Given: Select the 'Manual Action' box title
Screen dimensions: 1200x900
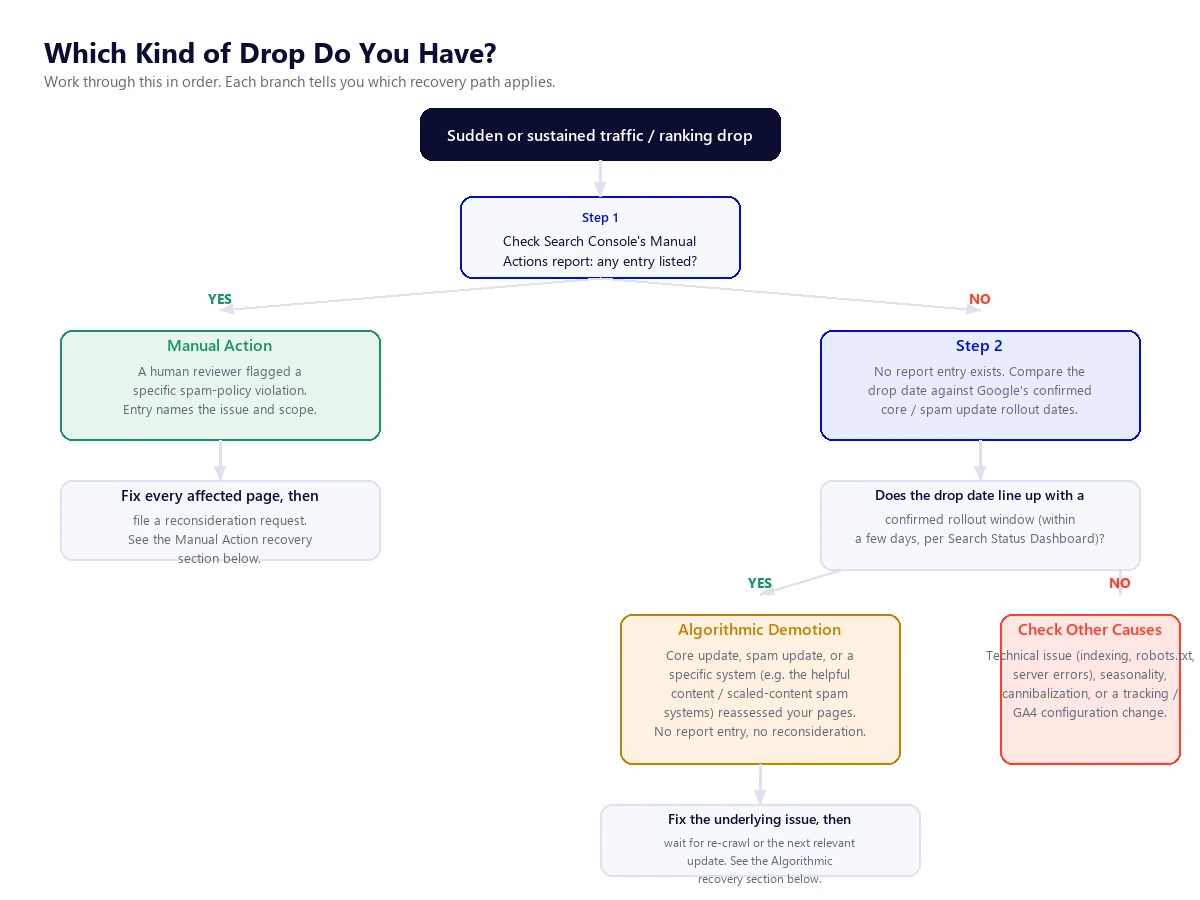Looking at the screenshot, I should point(220,346).
